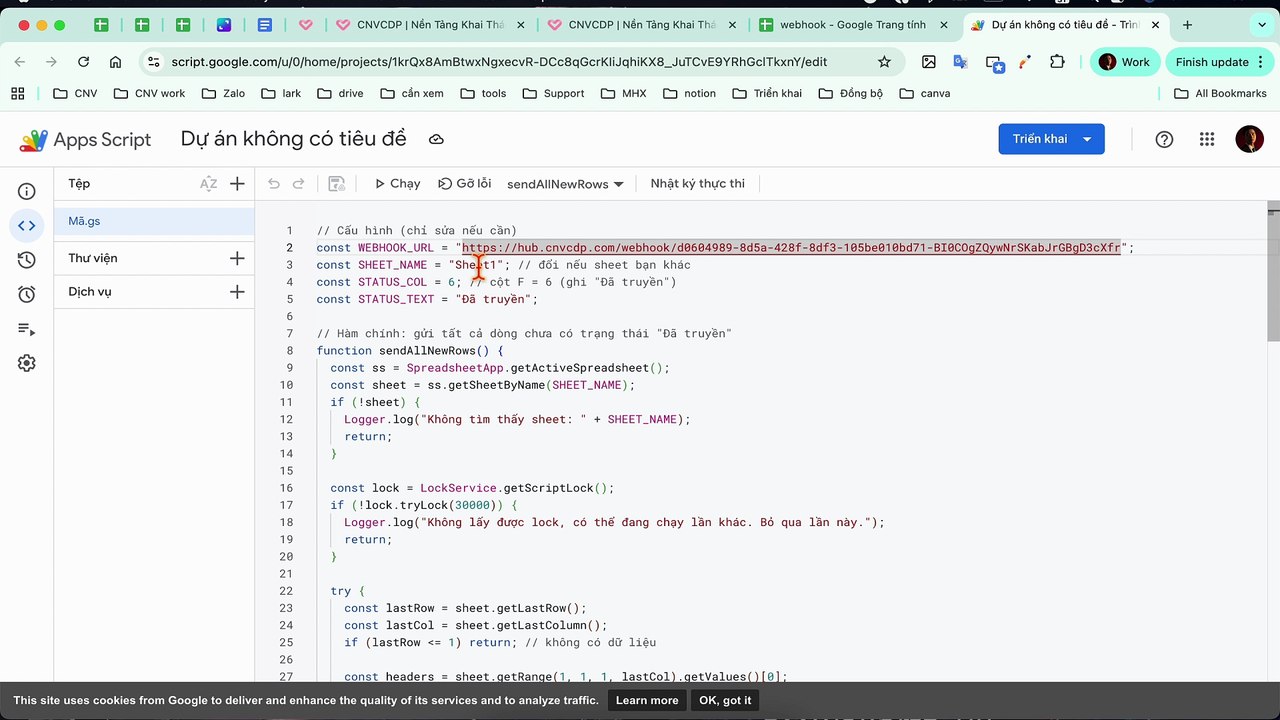
Task: Click line number 8 in the gutter
Action: (290, 351)
